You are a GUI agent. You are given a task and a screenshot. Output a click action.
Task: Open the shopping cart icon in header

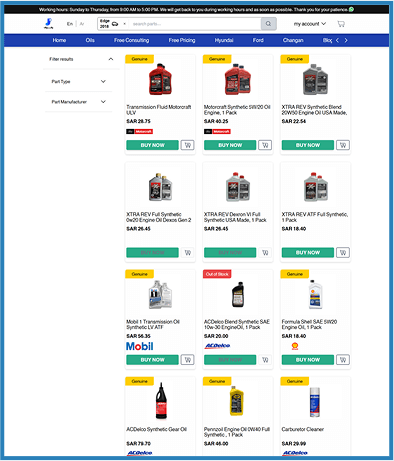[x=341, y=24]
